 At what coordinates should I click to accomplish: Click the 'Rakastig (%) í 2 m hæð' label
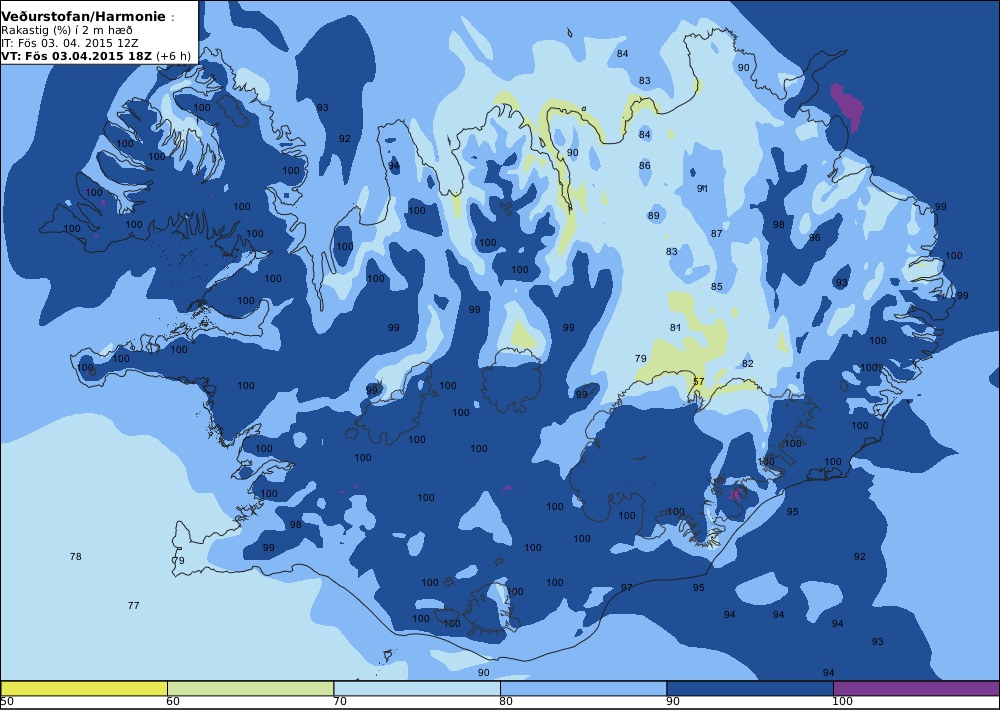[x=67, y=30]
